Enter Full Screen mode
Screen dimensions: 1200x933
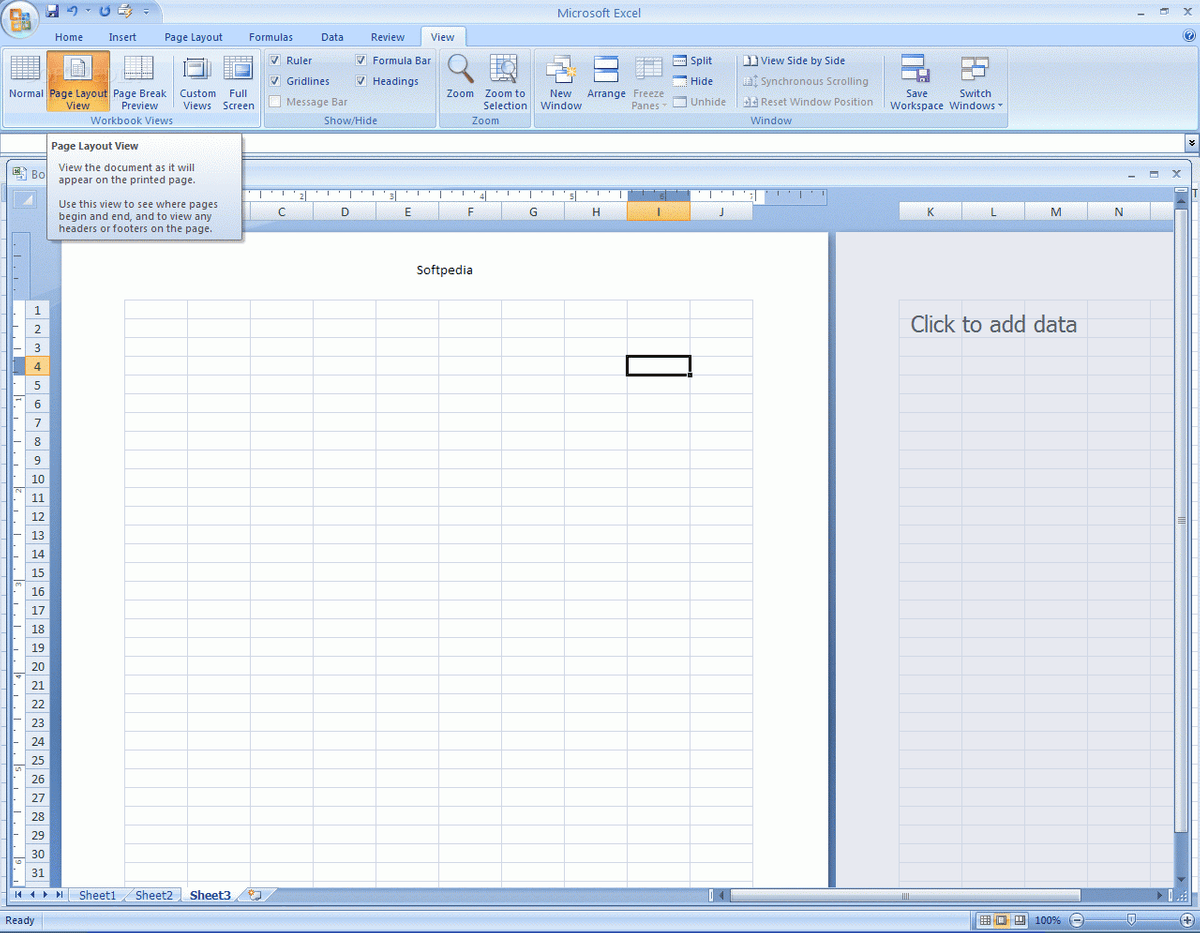(238, 80)
